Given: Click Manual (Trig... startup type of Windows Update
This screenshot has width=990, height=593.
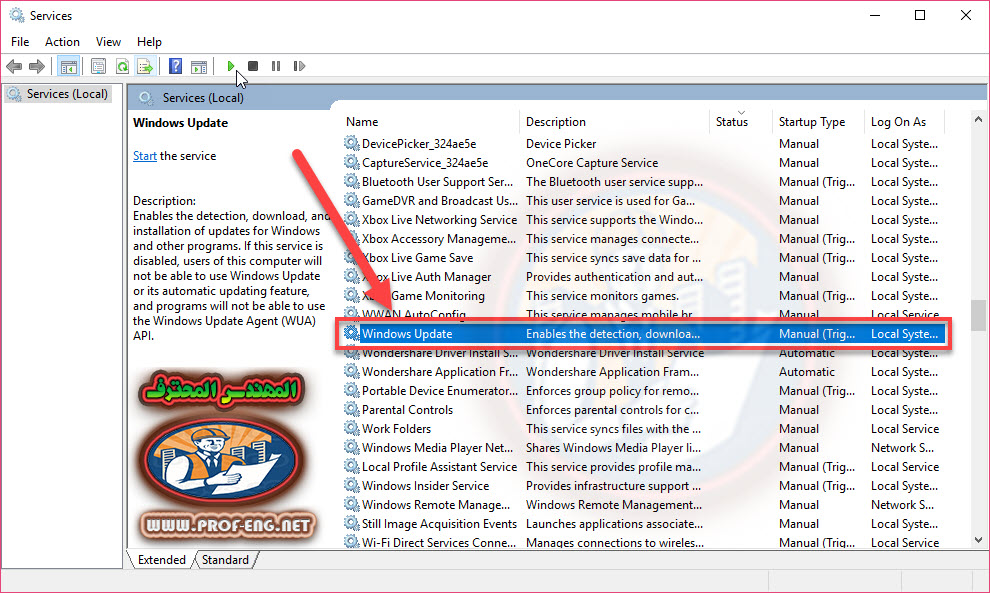Looking at the screenshot, I should pyautogui.click(x=817, y=333).
